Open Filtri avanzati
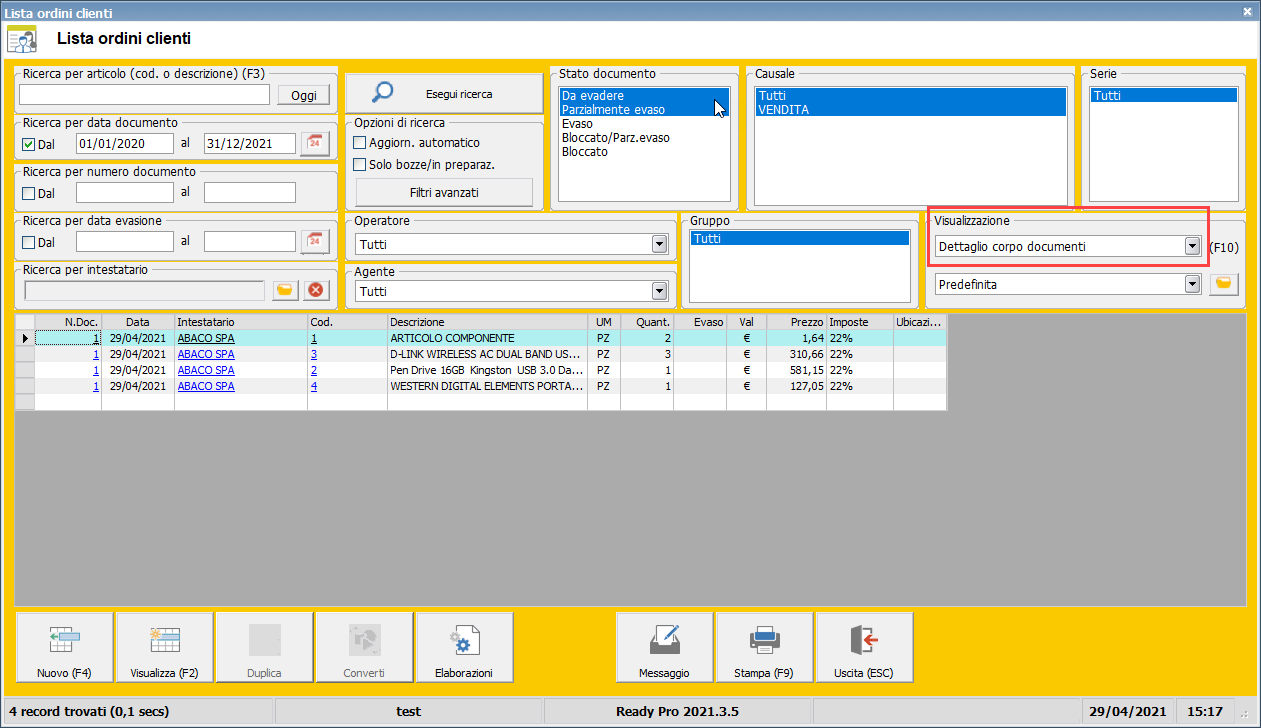This screenshot has width=1261, height=728. (444, 191)
